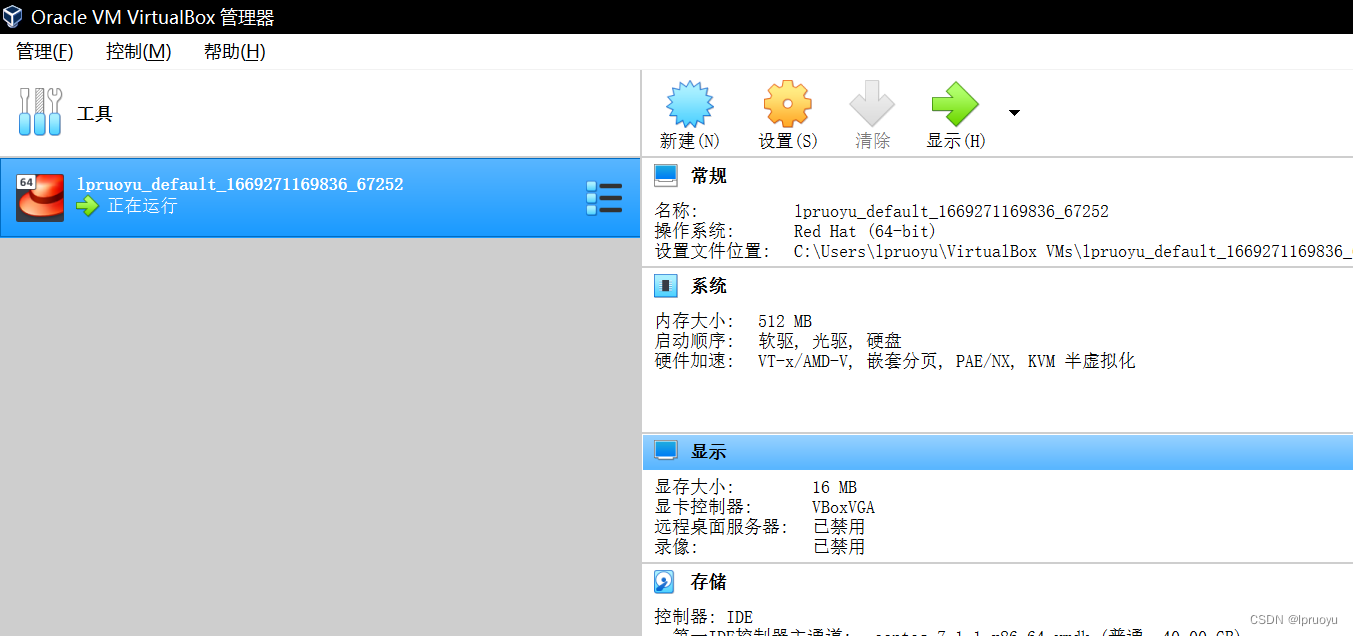Expand the dropdown arrow beside 显示(H)
The image size is (1353, 636).
(x=1014, y=113)
